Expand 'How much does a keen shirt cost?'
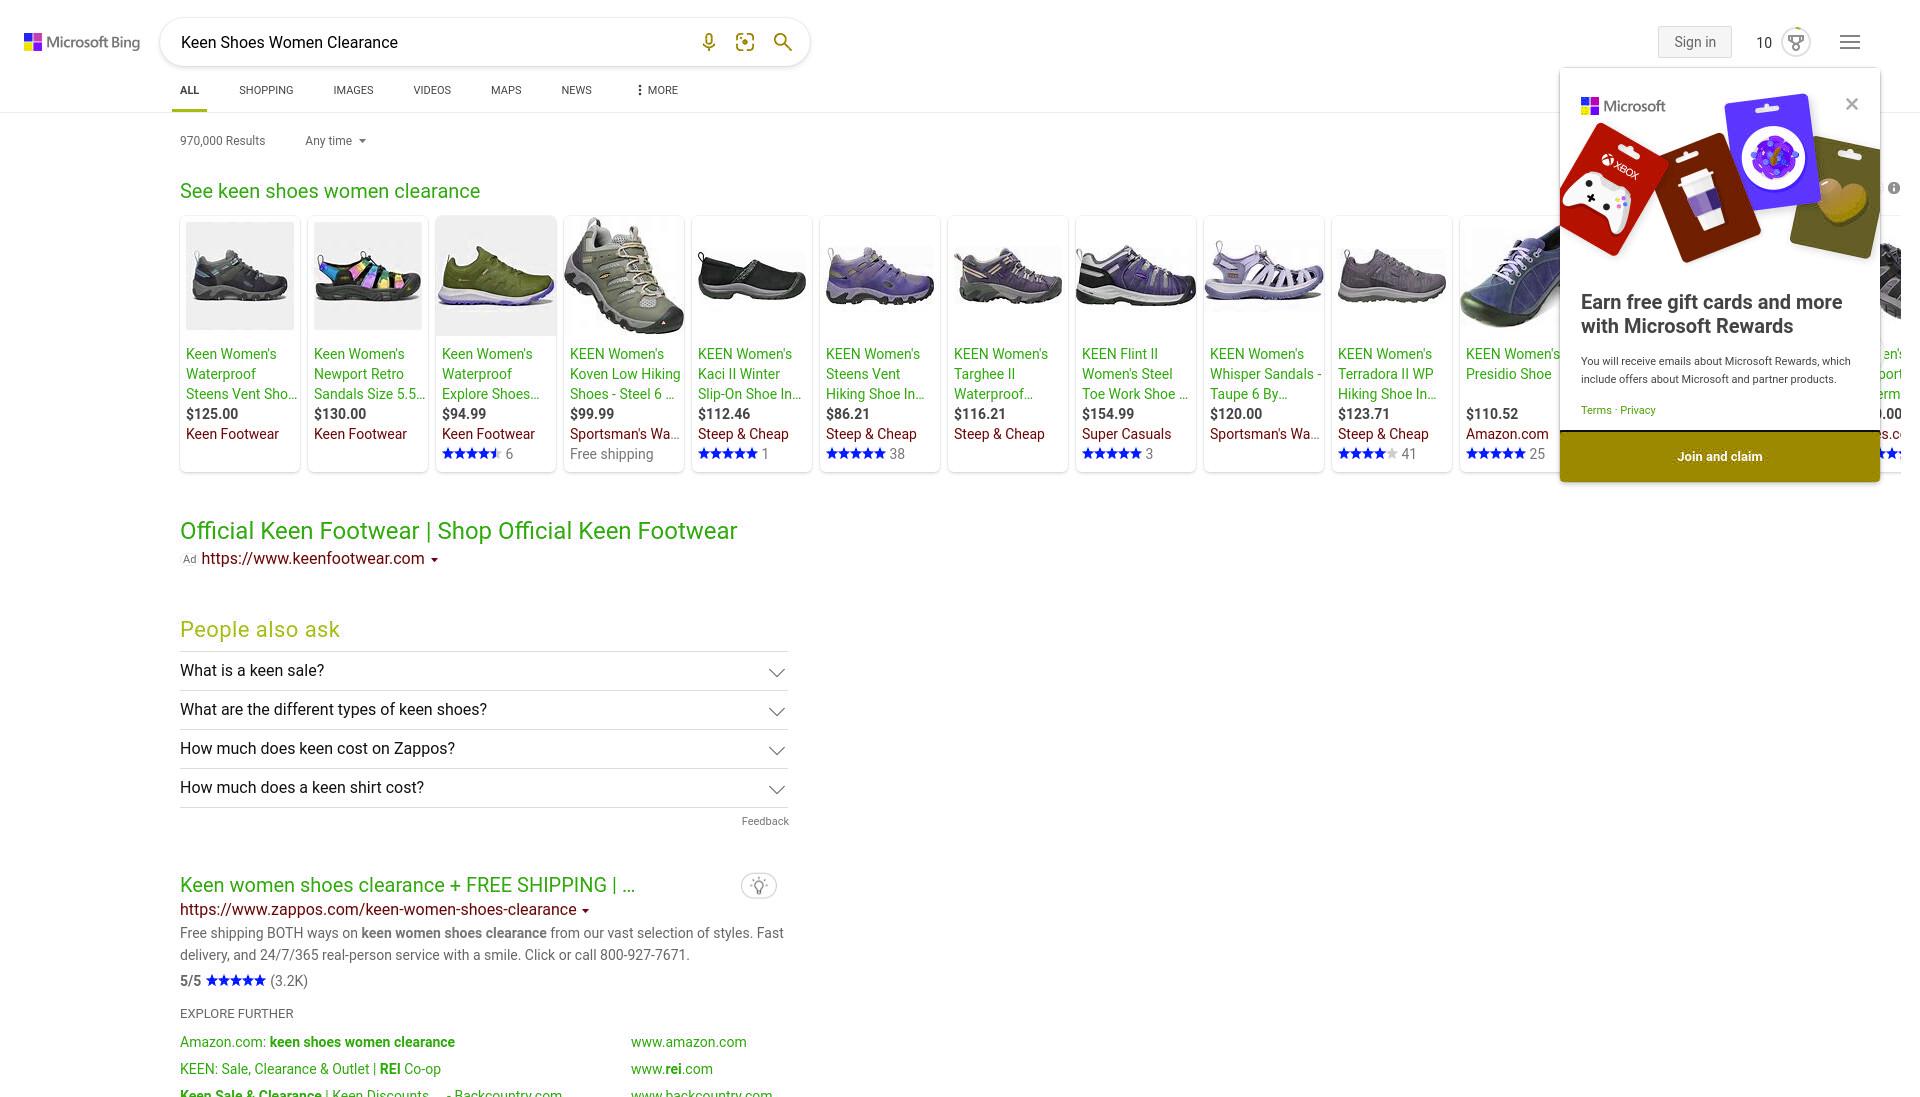Viewport: 1920px width, 1097px height. 484,788
